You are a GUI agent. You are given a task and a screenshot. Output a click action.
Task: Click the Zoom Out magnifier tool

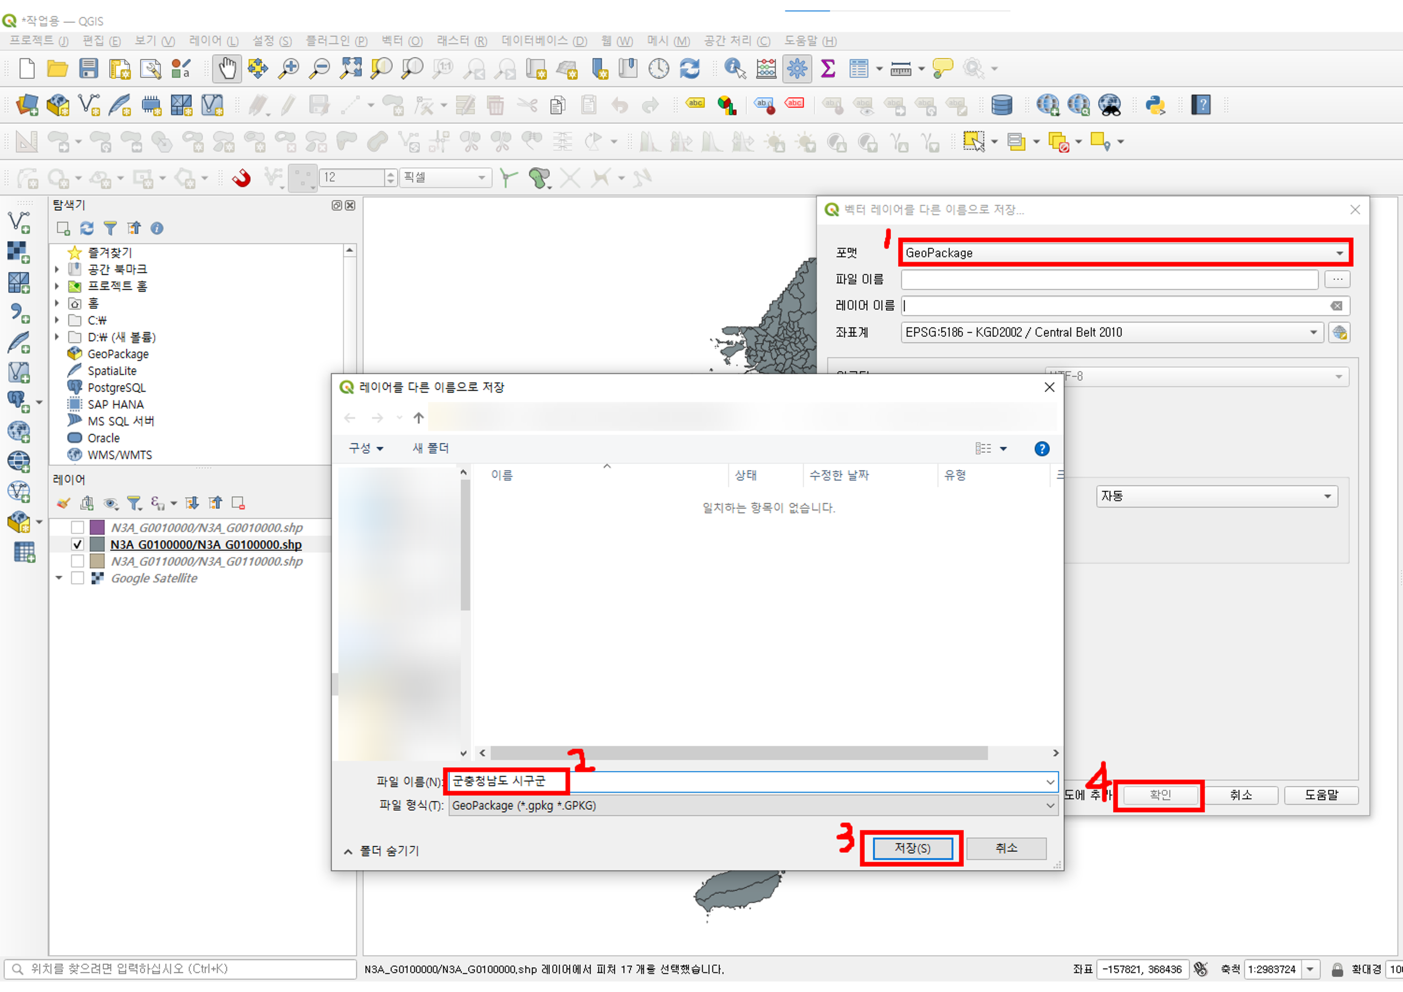coord(320,69)
